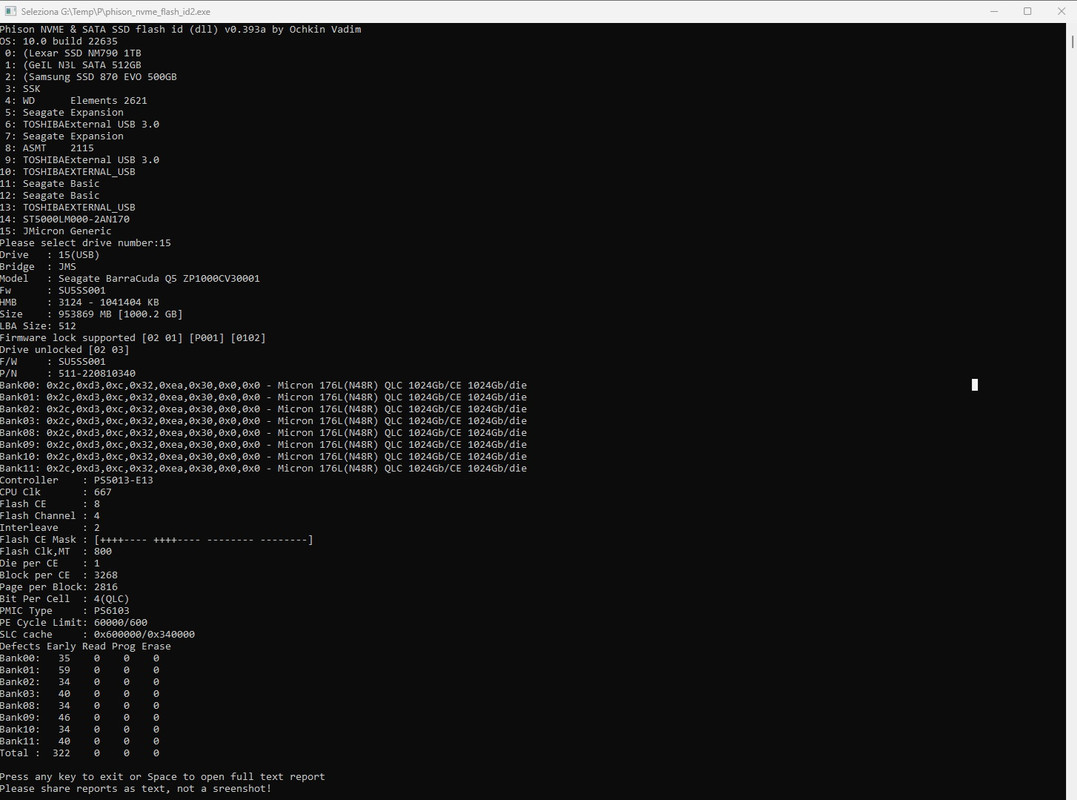
Task: Click the 'F/W : SU5SS001' line
Action: click(x=53, y=361)
